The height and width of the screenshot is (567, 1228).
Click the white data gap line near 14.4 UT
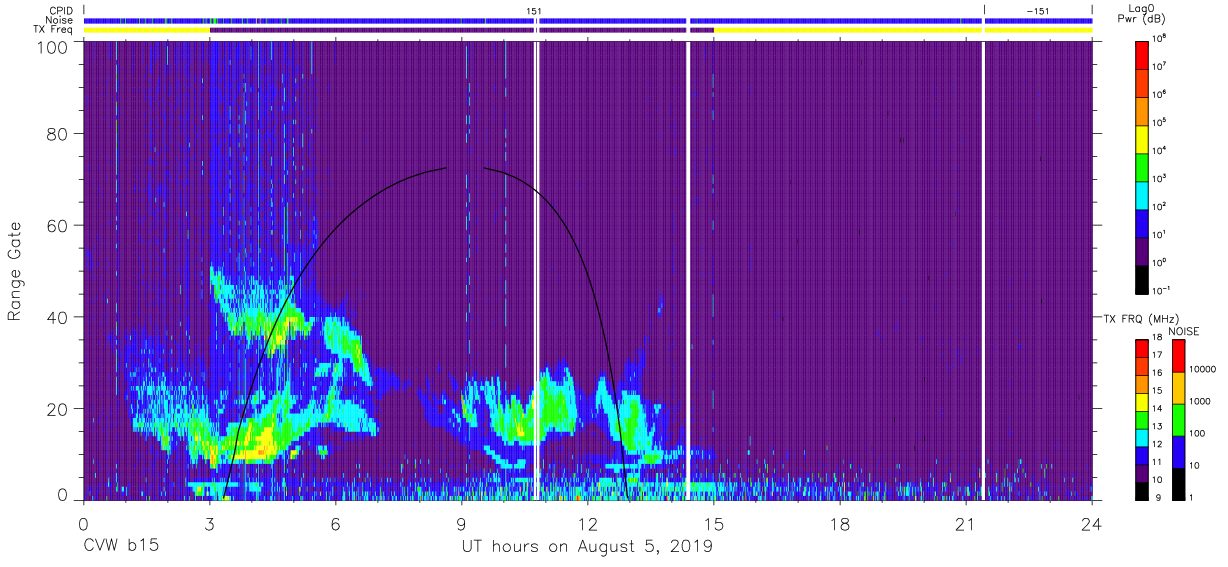pos(688,270)
